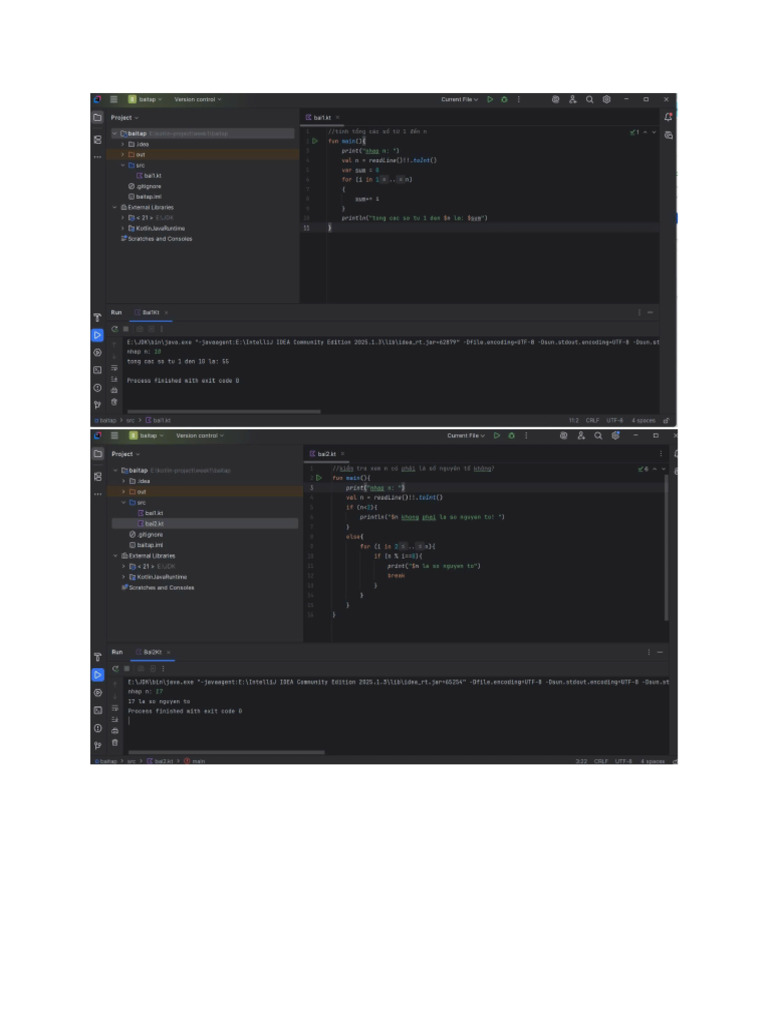Stop the Bai1Kt process in Run panel
768x1024 pixels.
click(x=126, y=329)
